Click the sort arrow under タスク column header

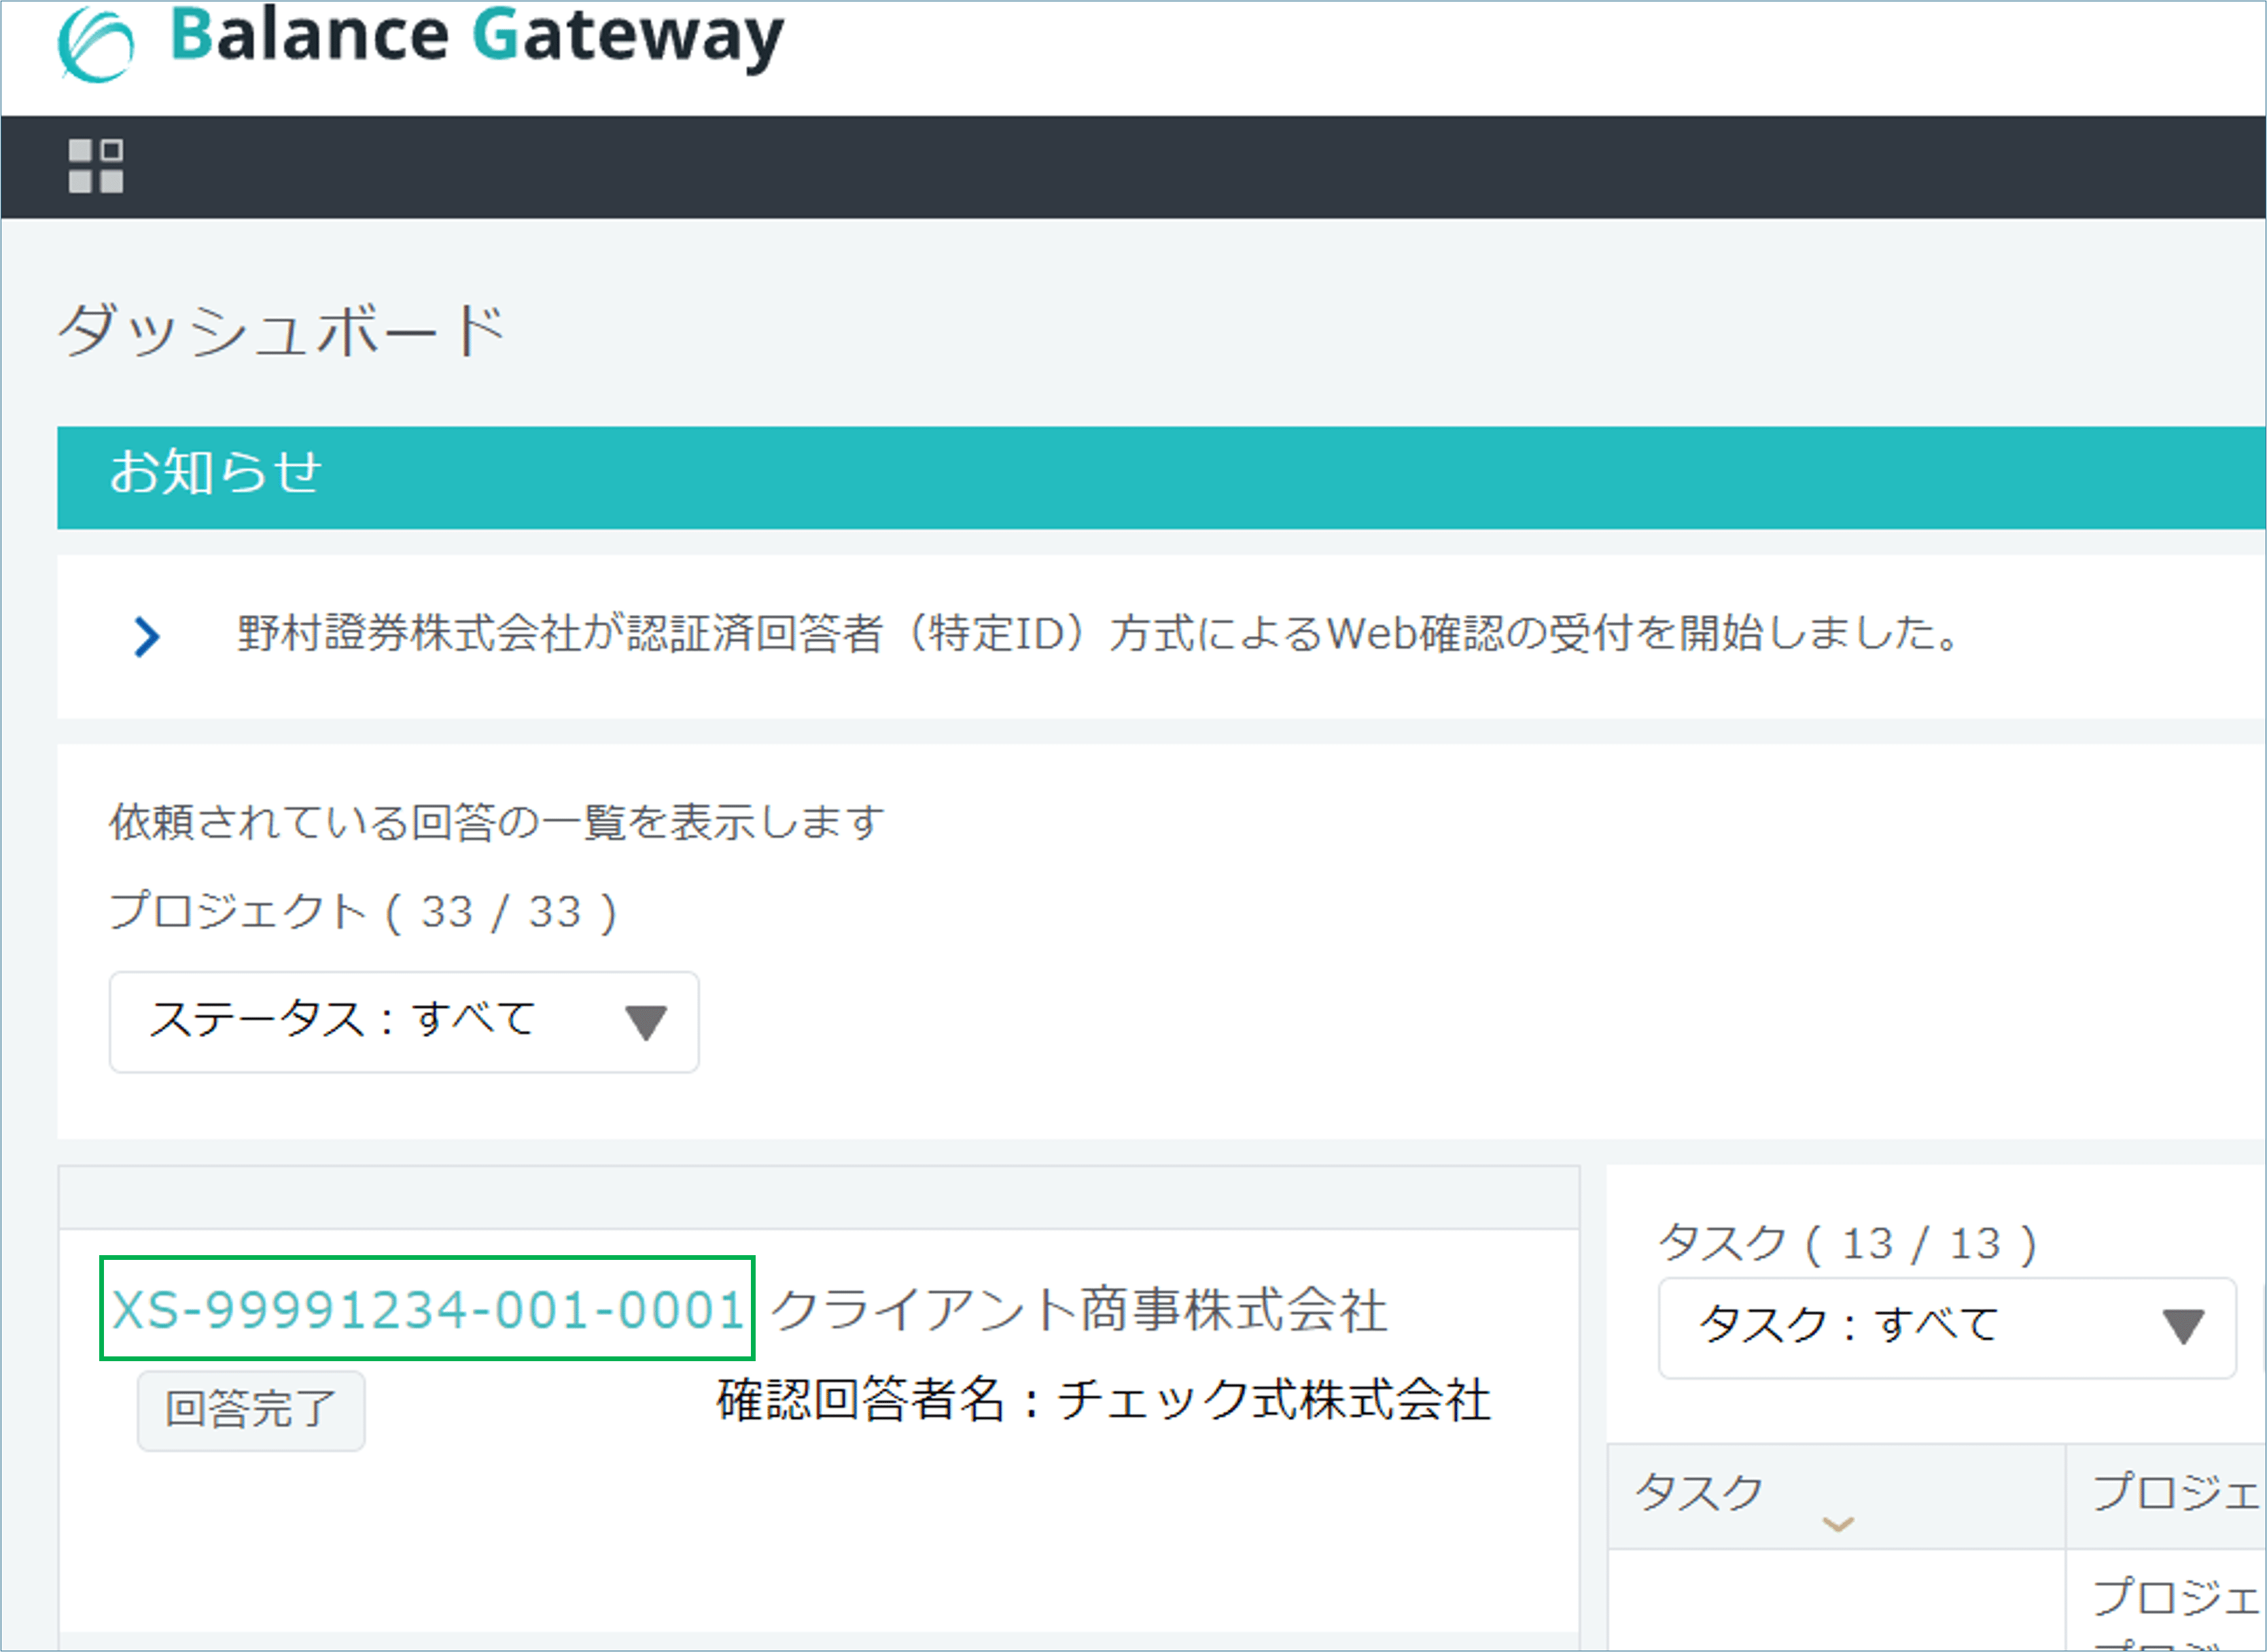pyautogui.click(x=1838, y=1524)
